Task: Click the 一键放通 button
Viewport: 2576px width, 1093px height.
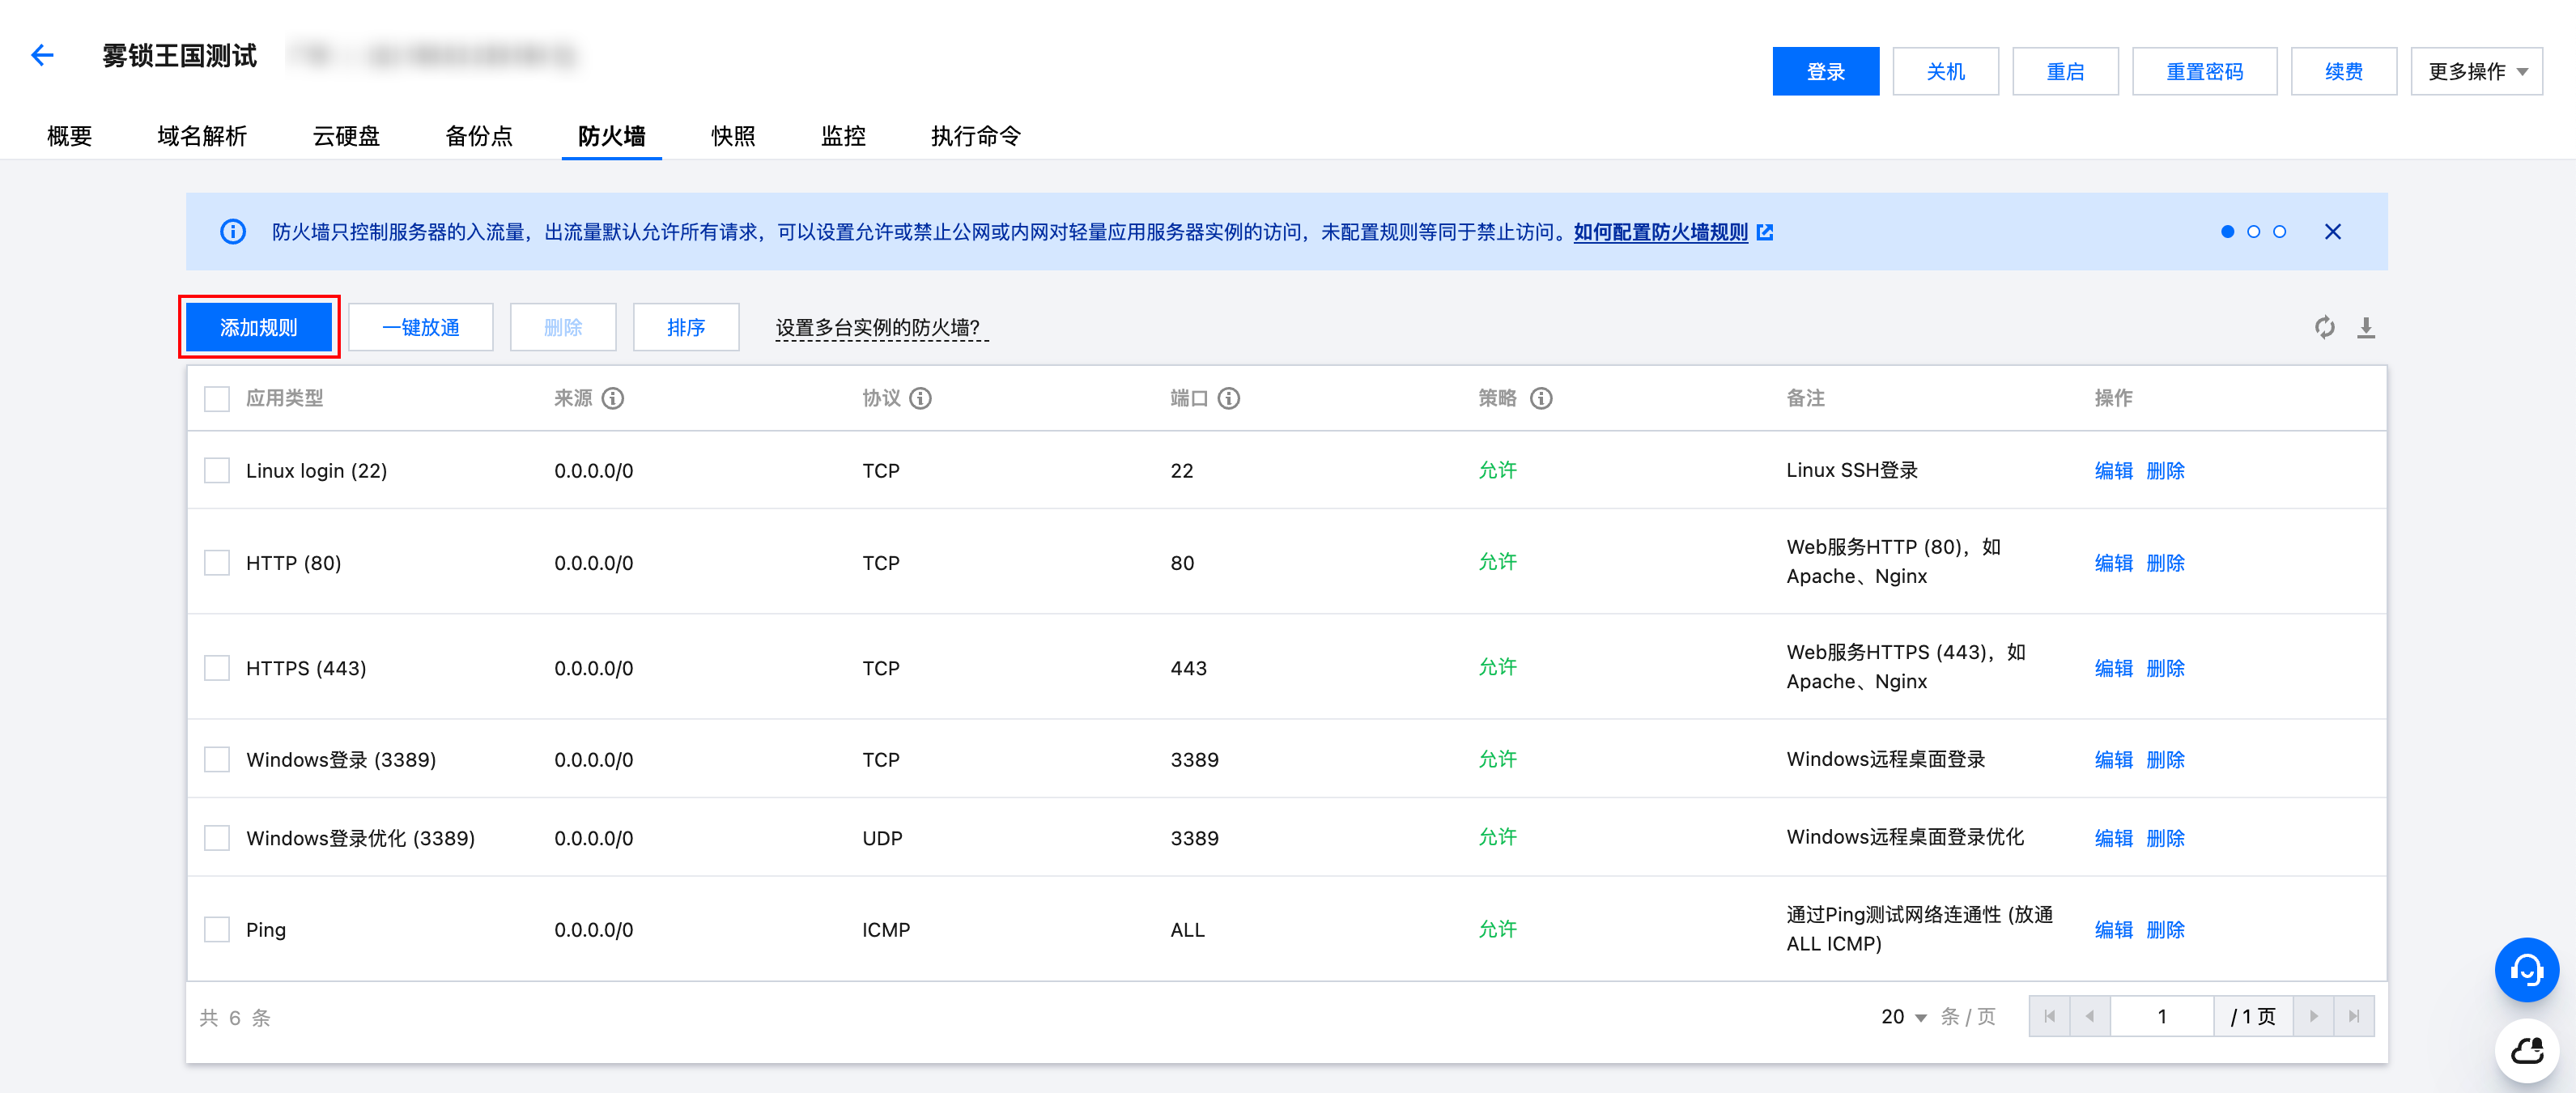Action: pos(421,327)
